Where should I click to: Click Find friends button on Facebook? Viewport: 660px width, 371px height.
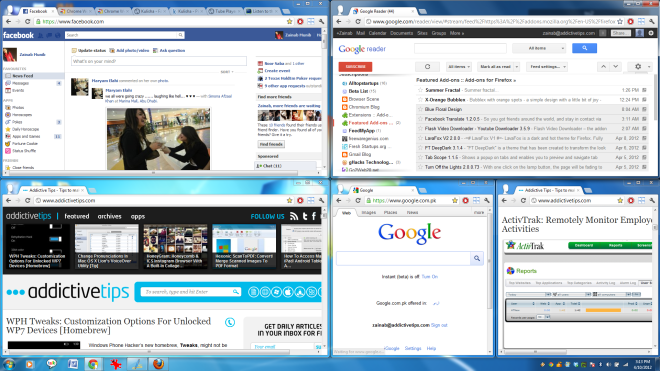click(271, 144)
